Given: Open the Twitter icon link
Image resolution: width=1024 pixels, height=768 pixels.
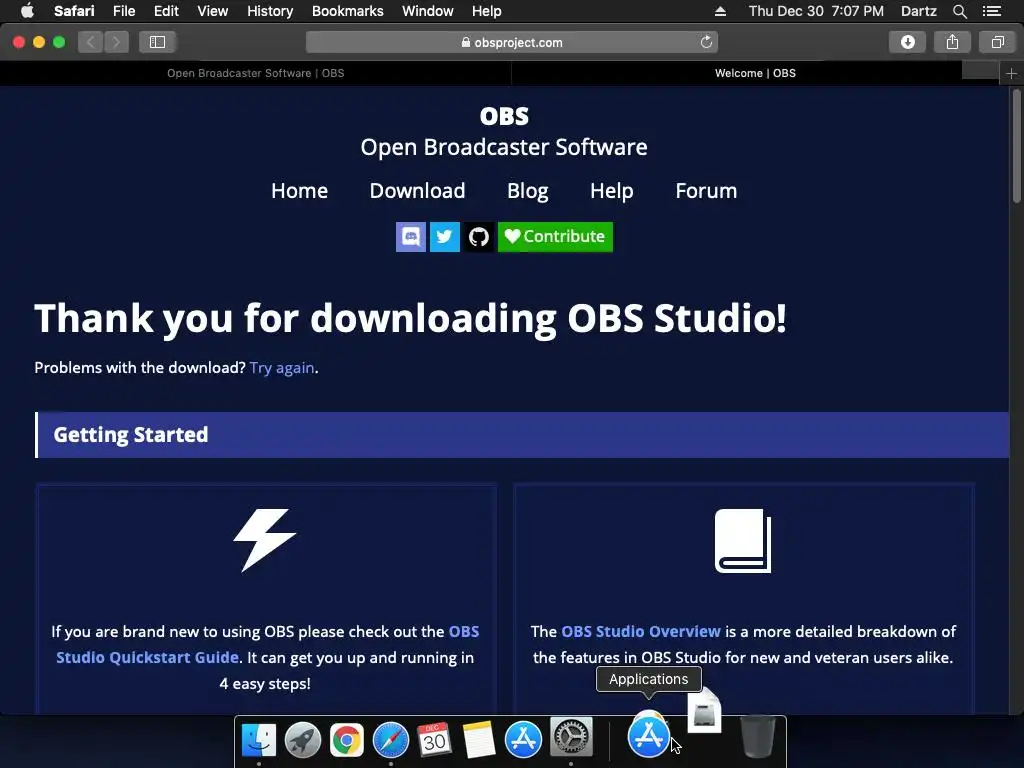Looking at the screenshot, I should pos(445,236).
